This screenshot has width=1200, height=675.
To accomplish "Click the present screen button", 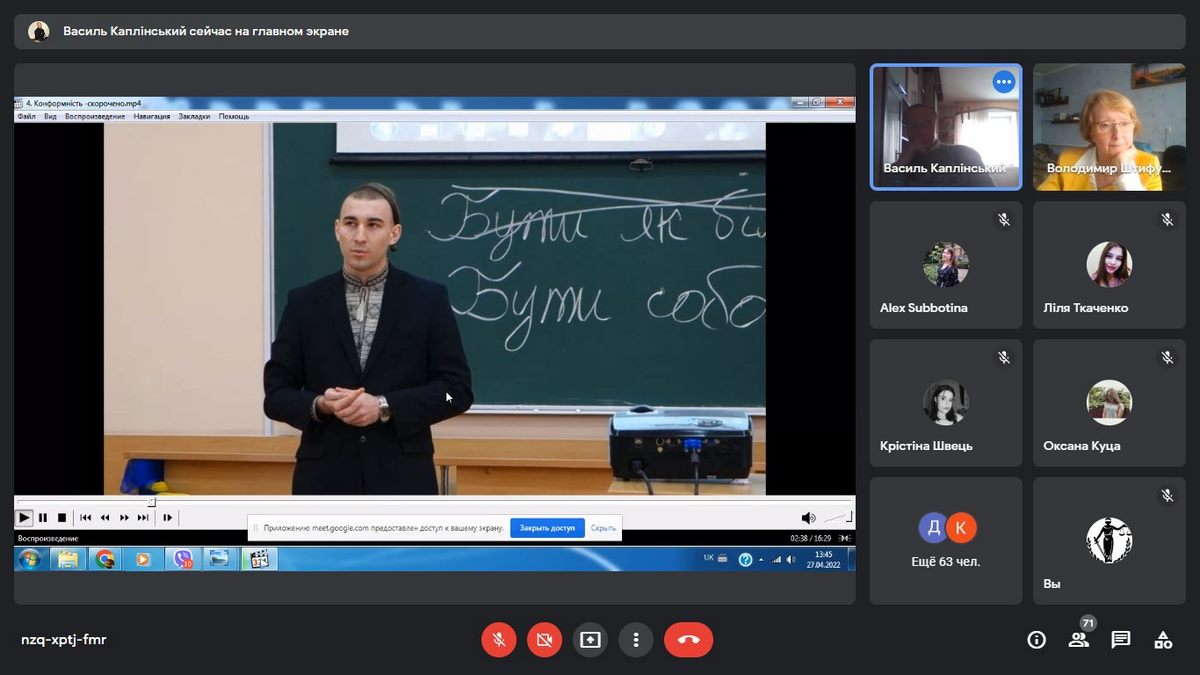I will 590,640.
